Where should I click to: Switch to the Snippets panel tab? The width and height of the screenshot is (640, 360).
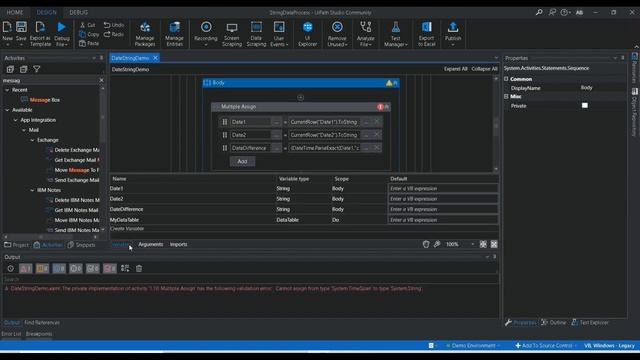tap(82, 245)
